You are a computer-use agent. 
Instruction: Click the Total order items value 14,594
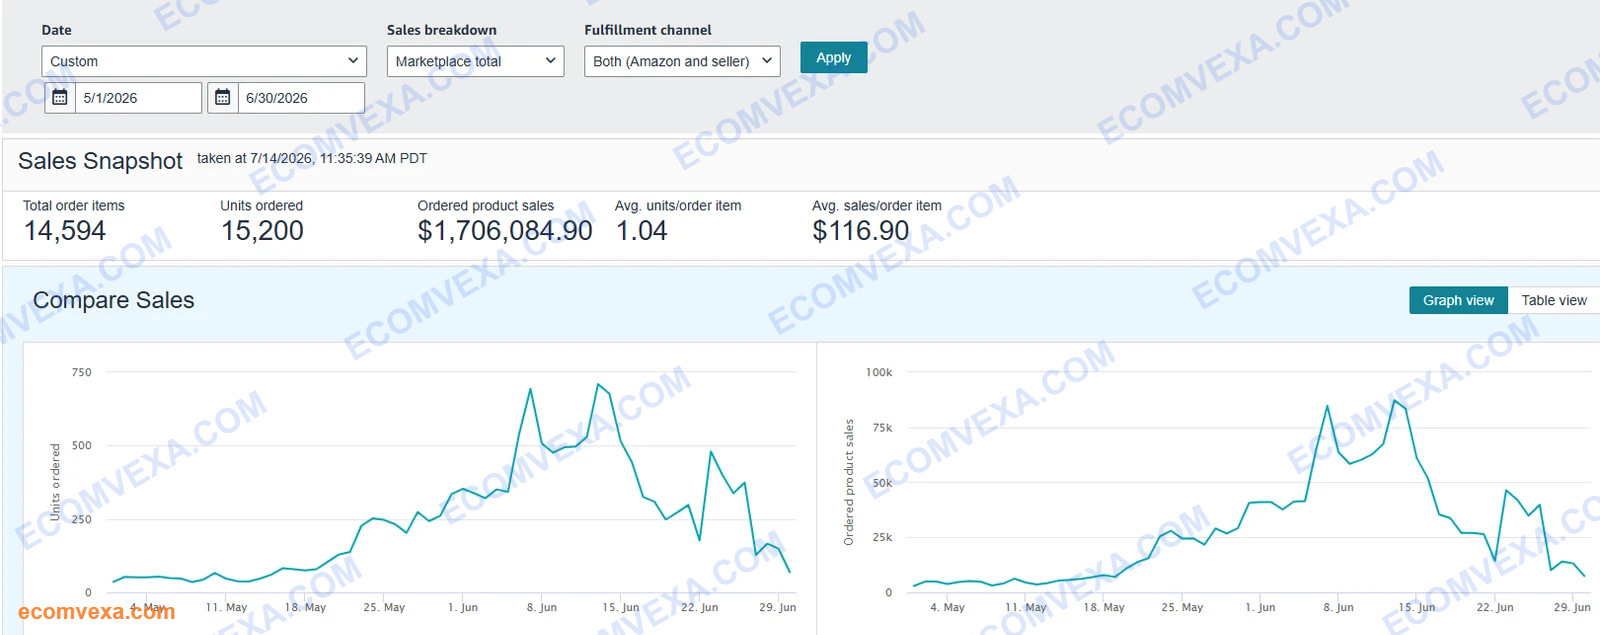point(65,231)
